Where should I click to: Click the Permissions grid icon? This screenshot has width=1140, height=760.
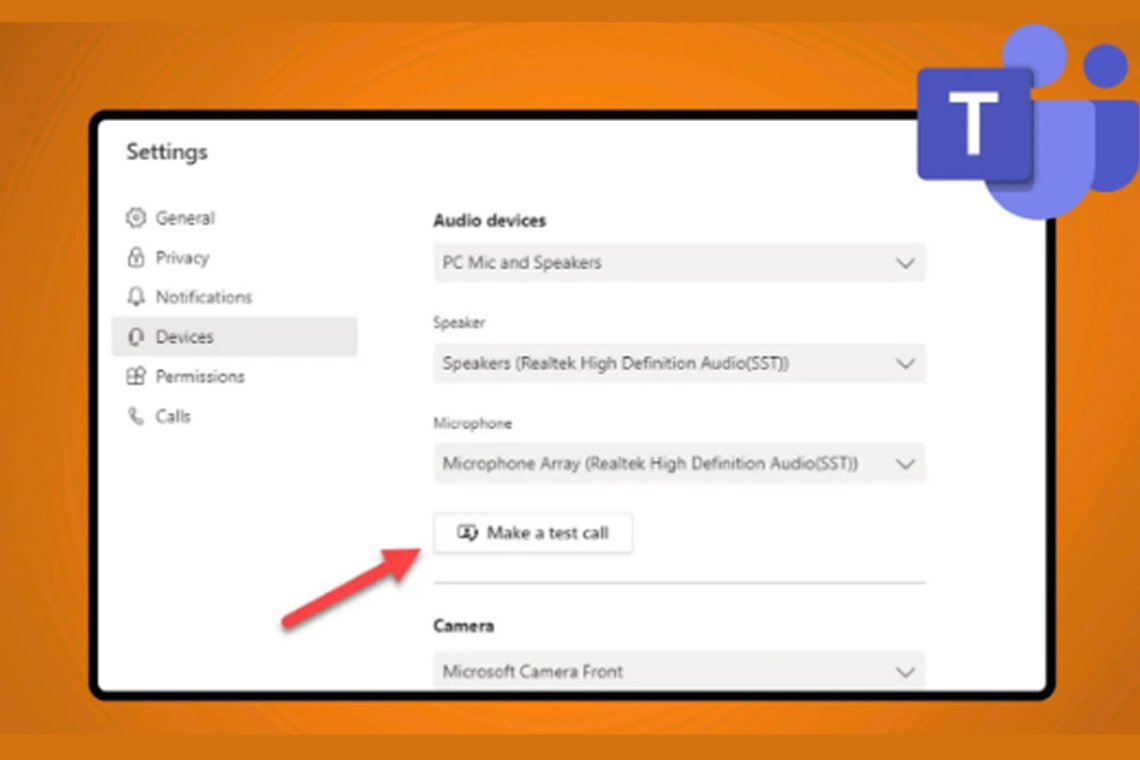coord(134,377)
